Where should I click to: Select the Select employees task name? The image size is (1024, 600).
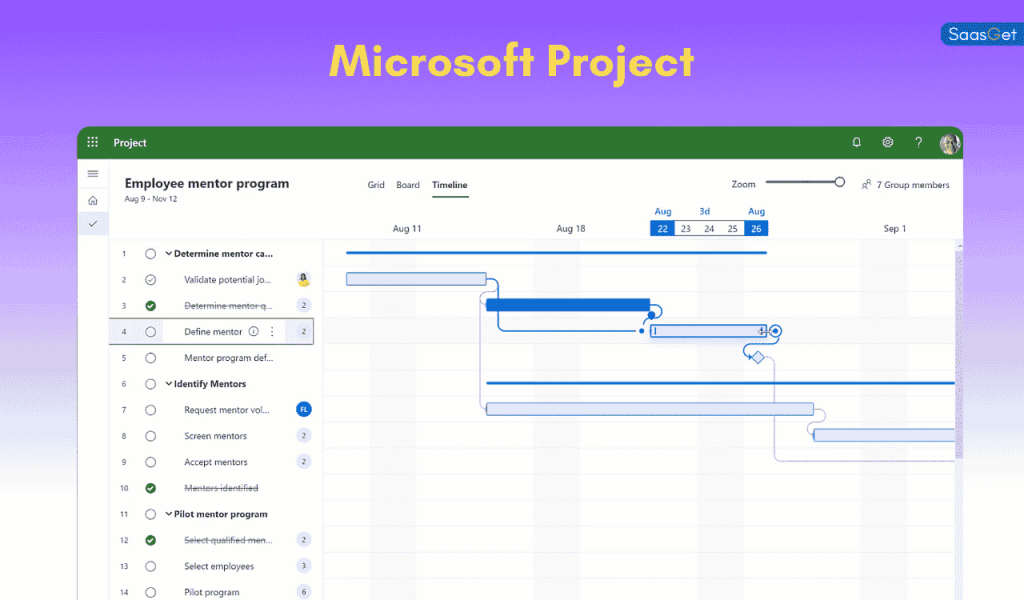(x=219, y=566)
